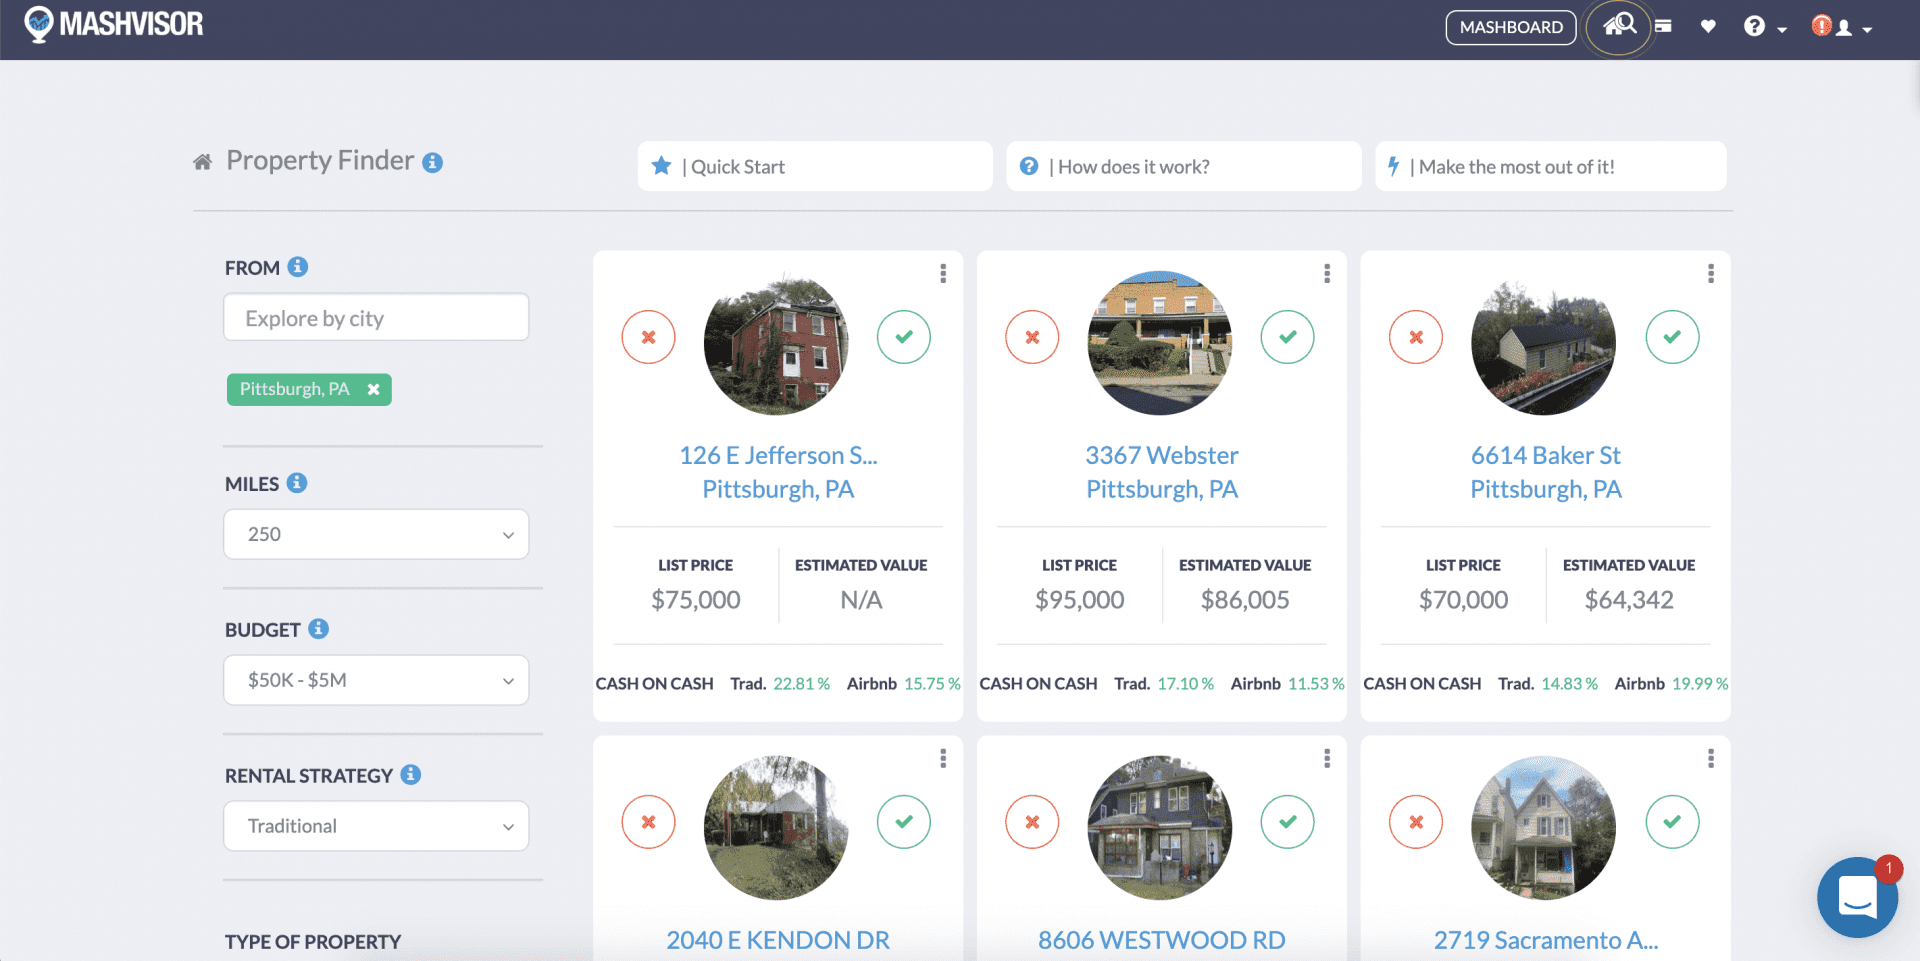Screen dimensions: 1920x961
Task: Show info for BUDGET filter
Action: click(318, 629)
